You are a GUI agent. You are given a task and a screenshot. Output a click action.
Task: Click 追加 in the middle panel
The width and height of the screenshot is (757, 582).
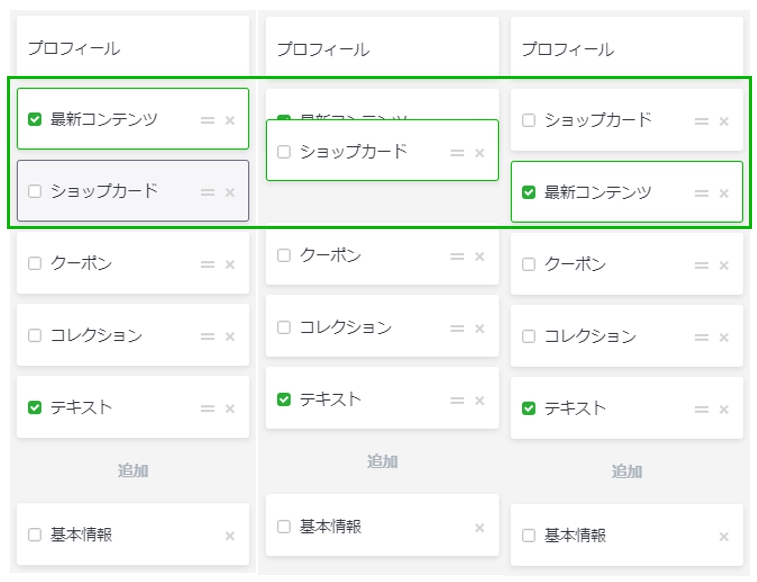[x=382, y=462]
